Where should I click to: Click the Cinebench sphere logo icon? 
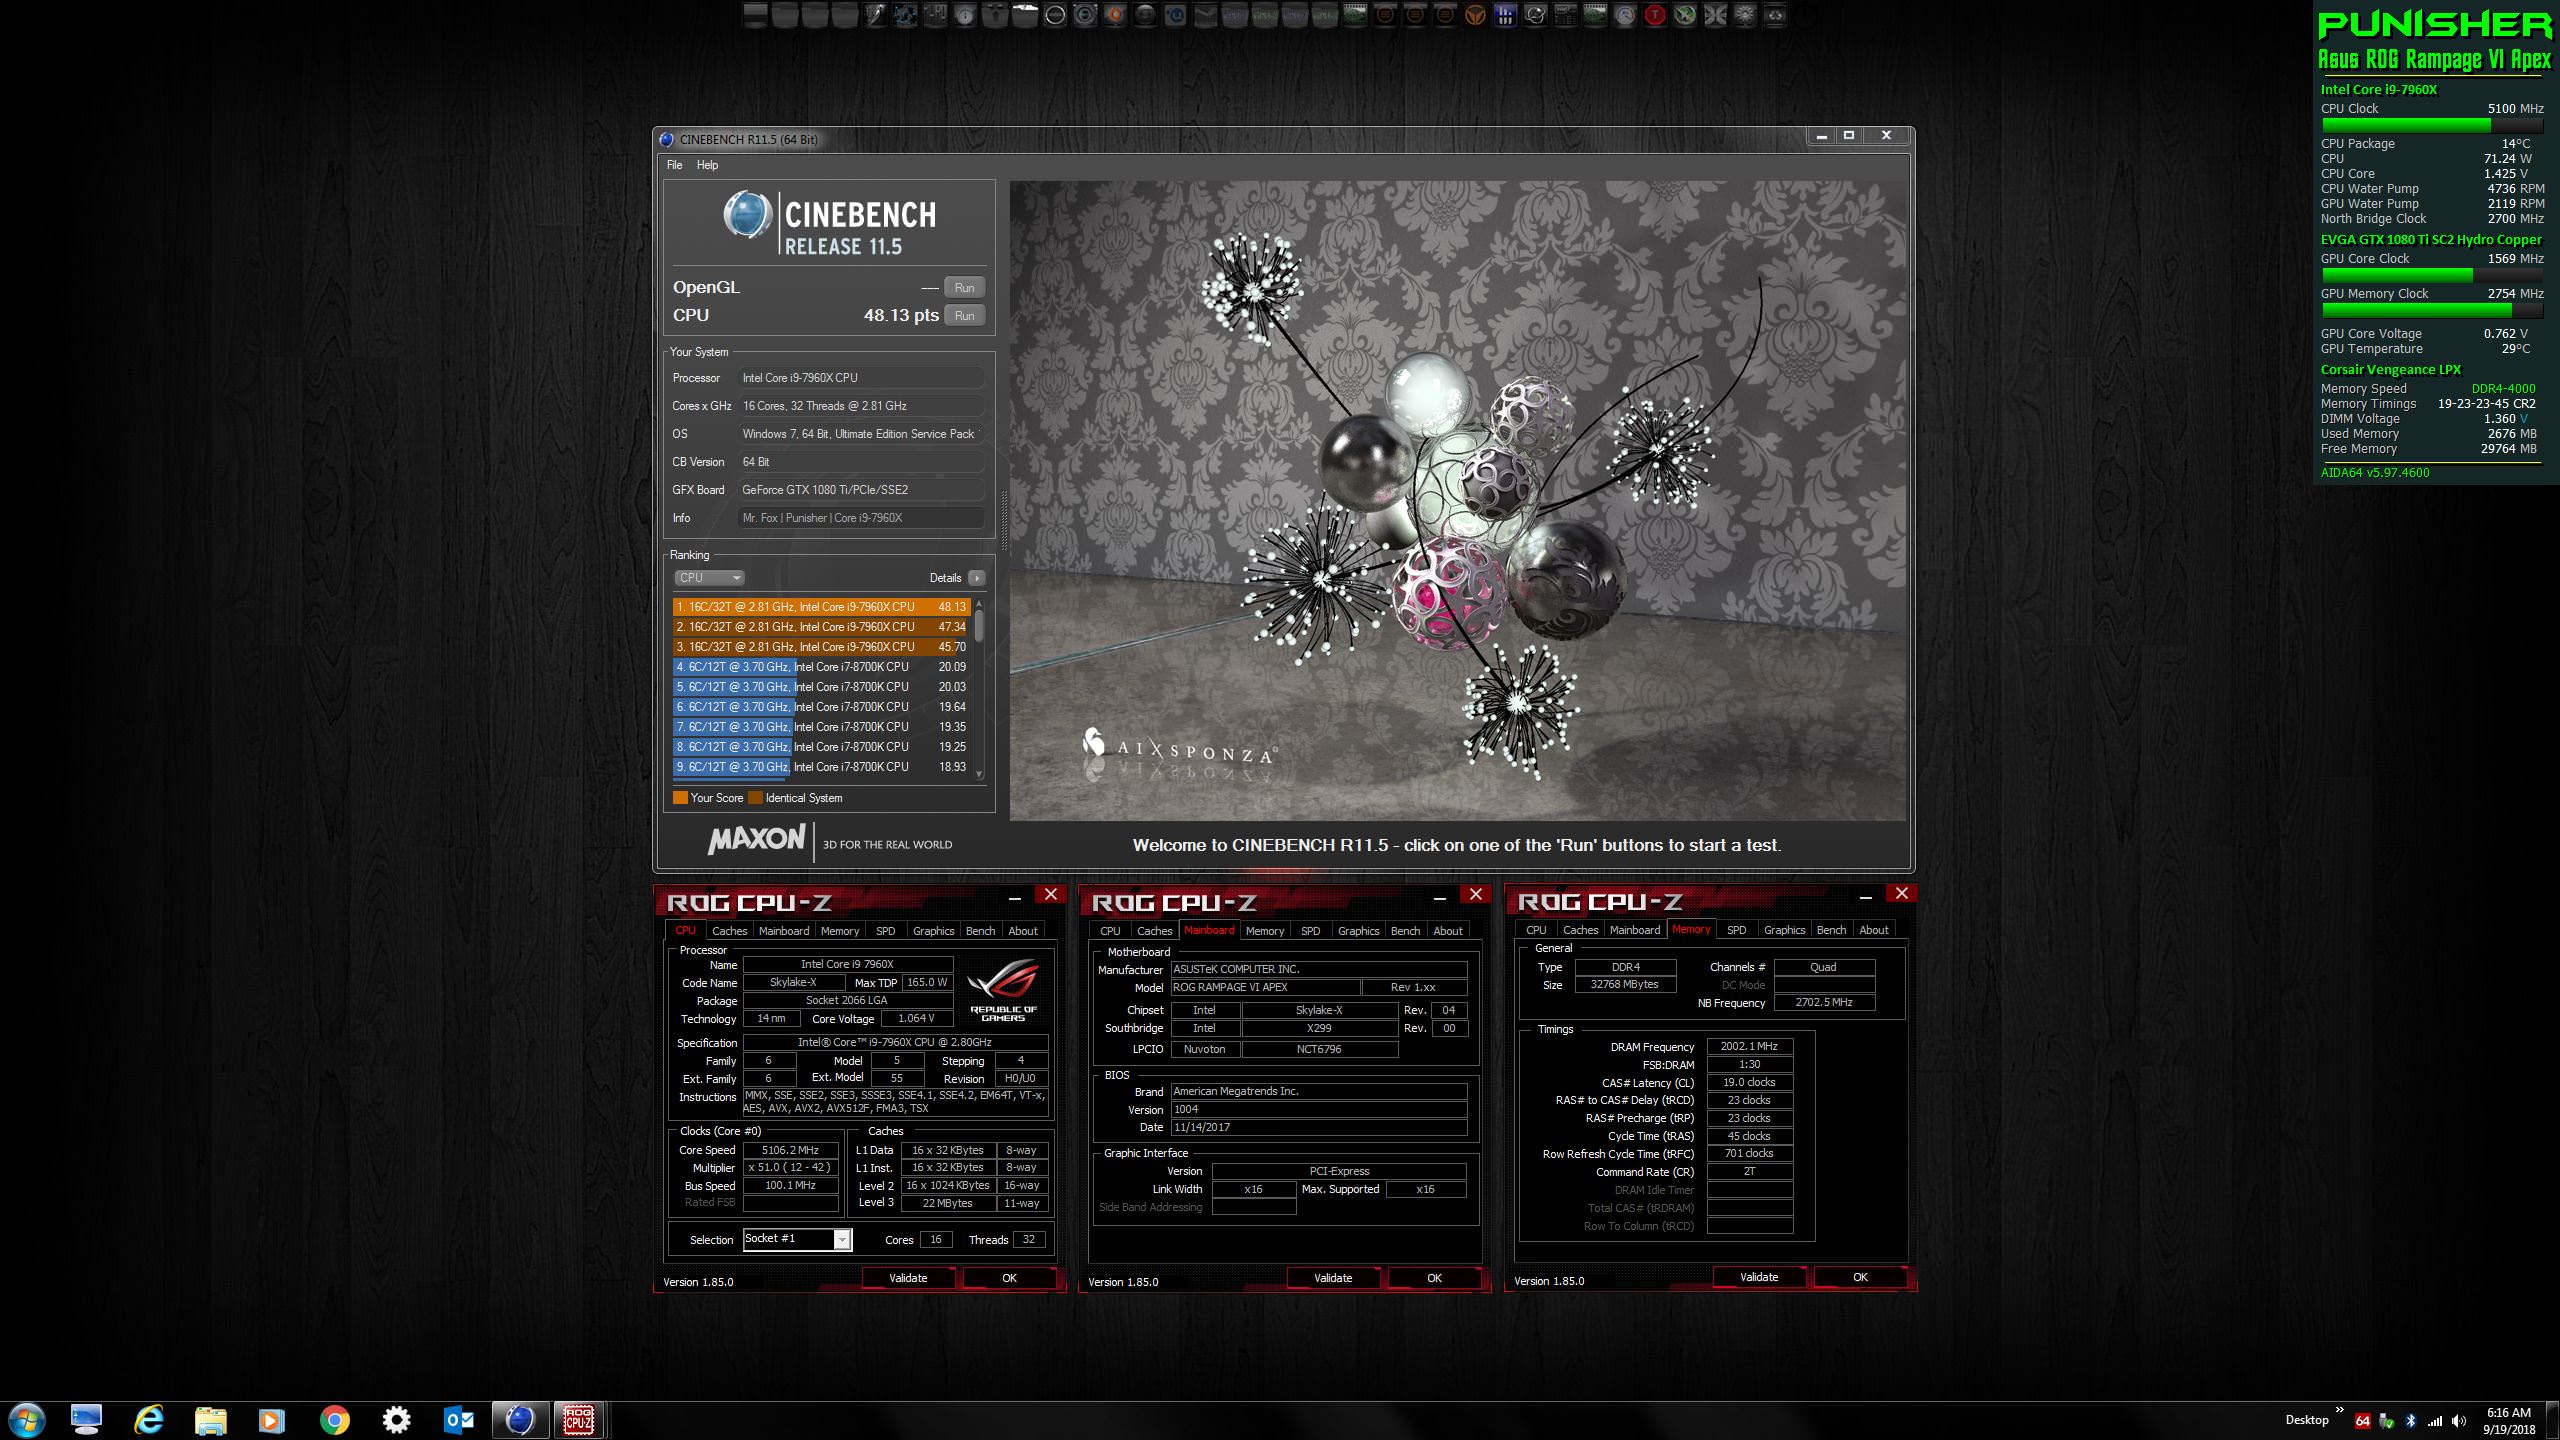[x=747, y=214]
